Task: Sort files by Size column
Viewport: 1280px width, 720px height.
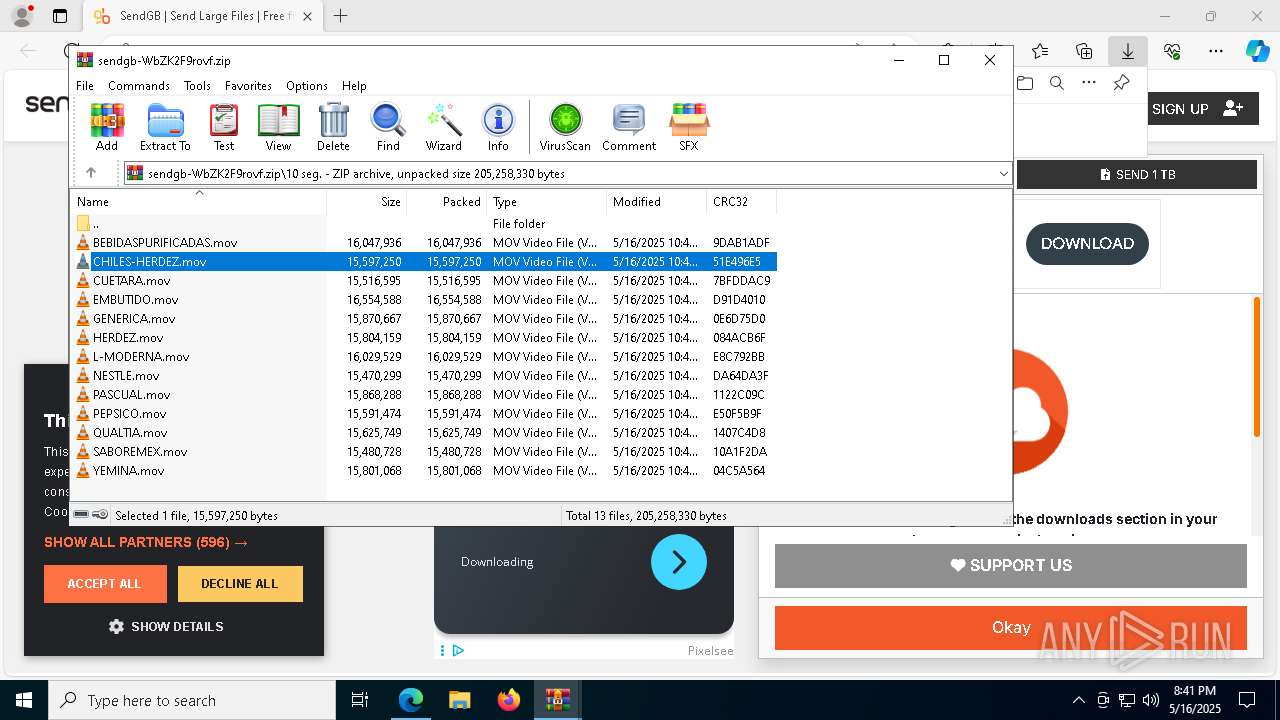Action: (x=367, y=202)
